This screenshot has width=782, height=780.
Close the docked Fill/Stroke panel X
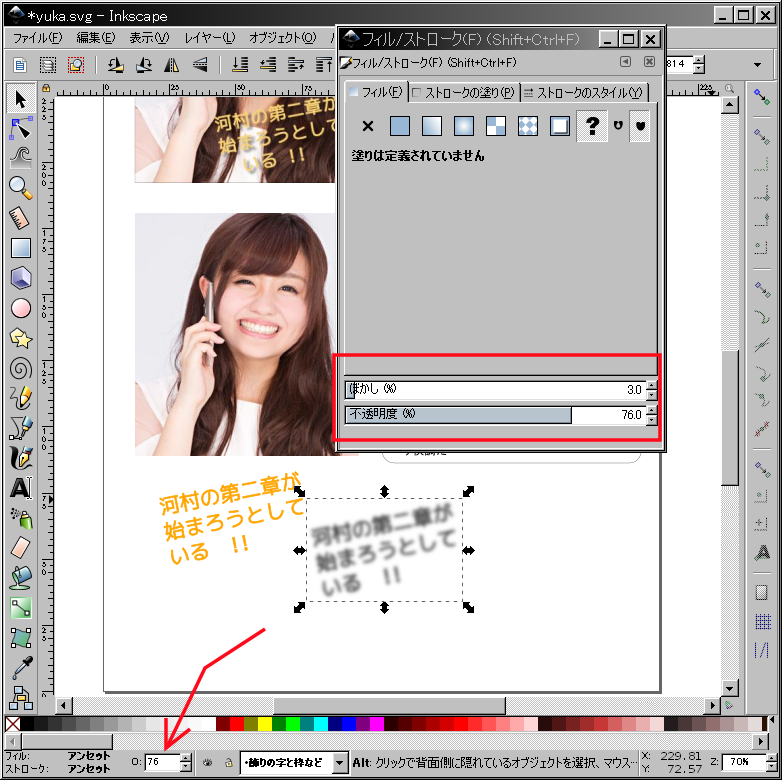coord(649,61)
